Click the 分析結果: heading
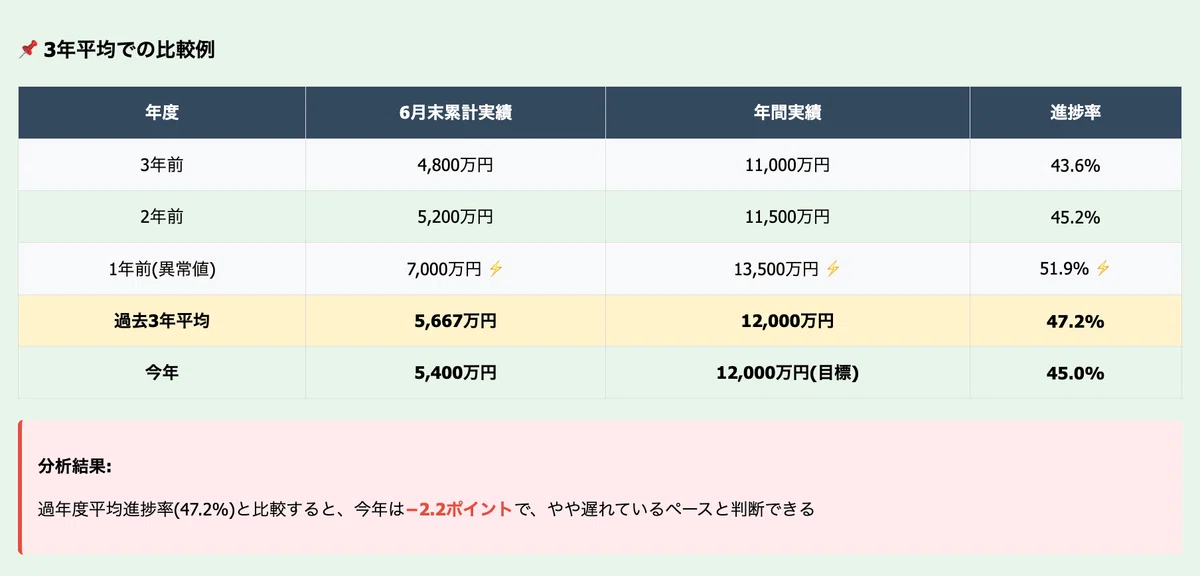 [75, 467]
